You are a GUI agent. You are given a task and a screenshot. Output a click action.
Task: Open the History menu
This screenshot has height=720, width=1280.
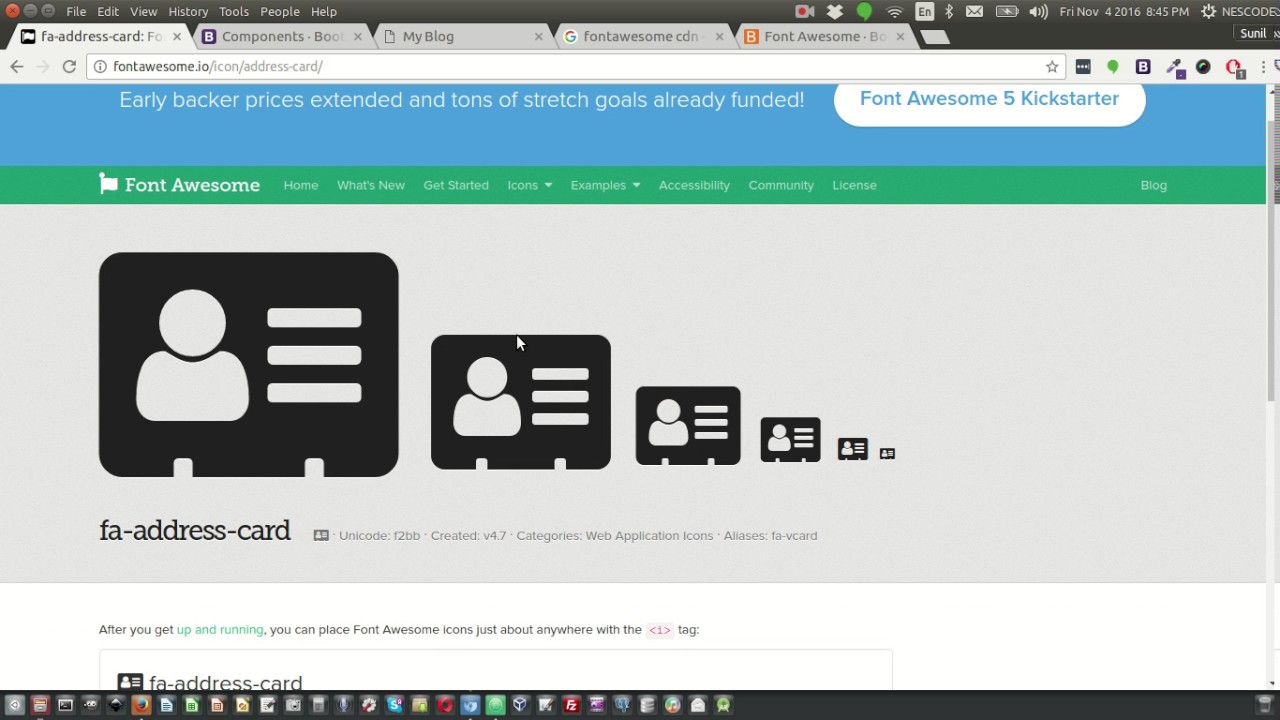pos(188,12)
